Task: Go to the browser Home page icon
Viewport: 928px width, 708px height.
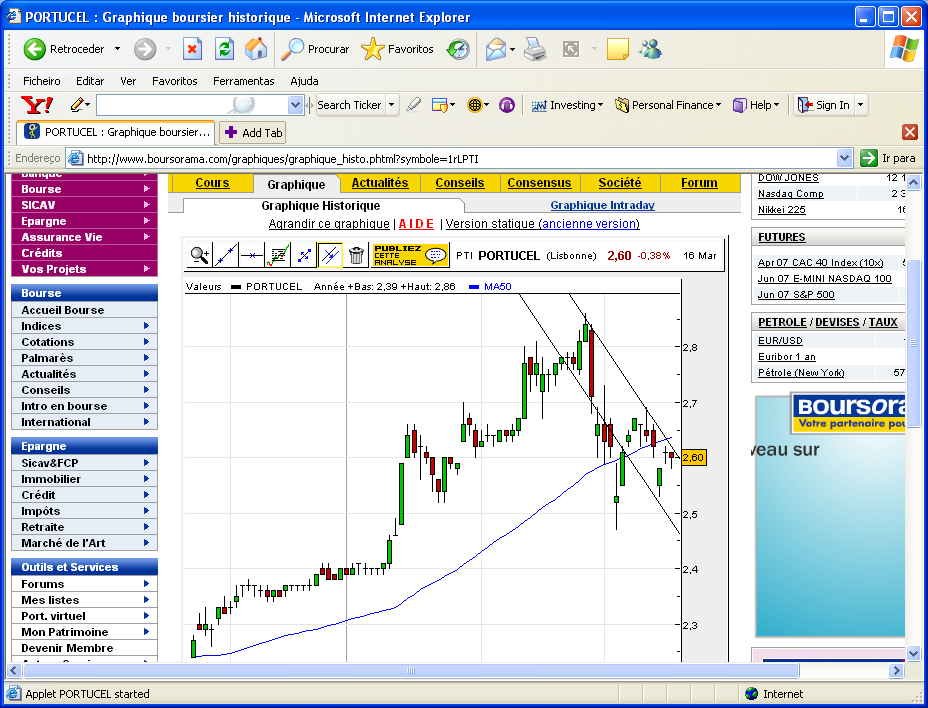Action: click(256, 49)
